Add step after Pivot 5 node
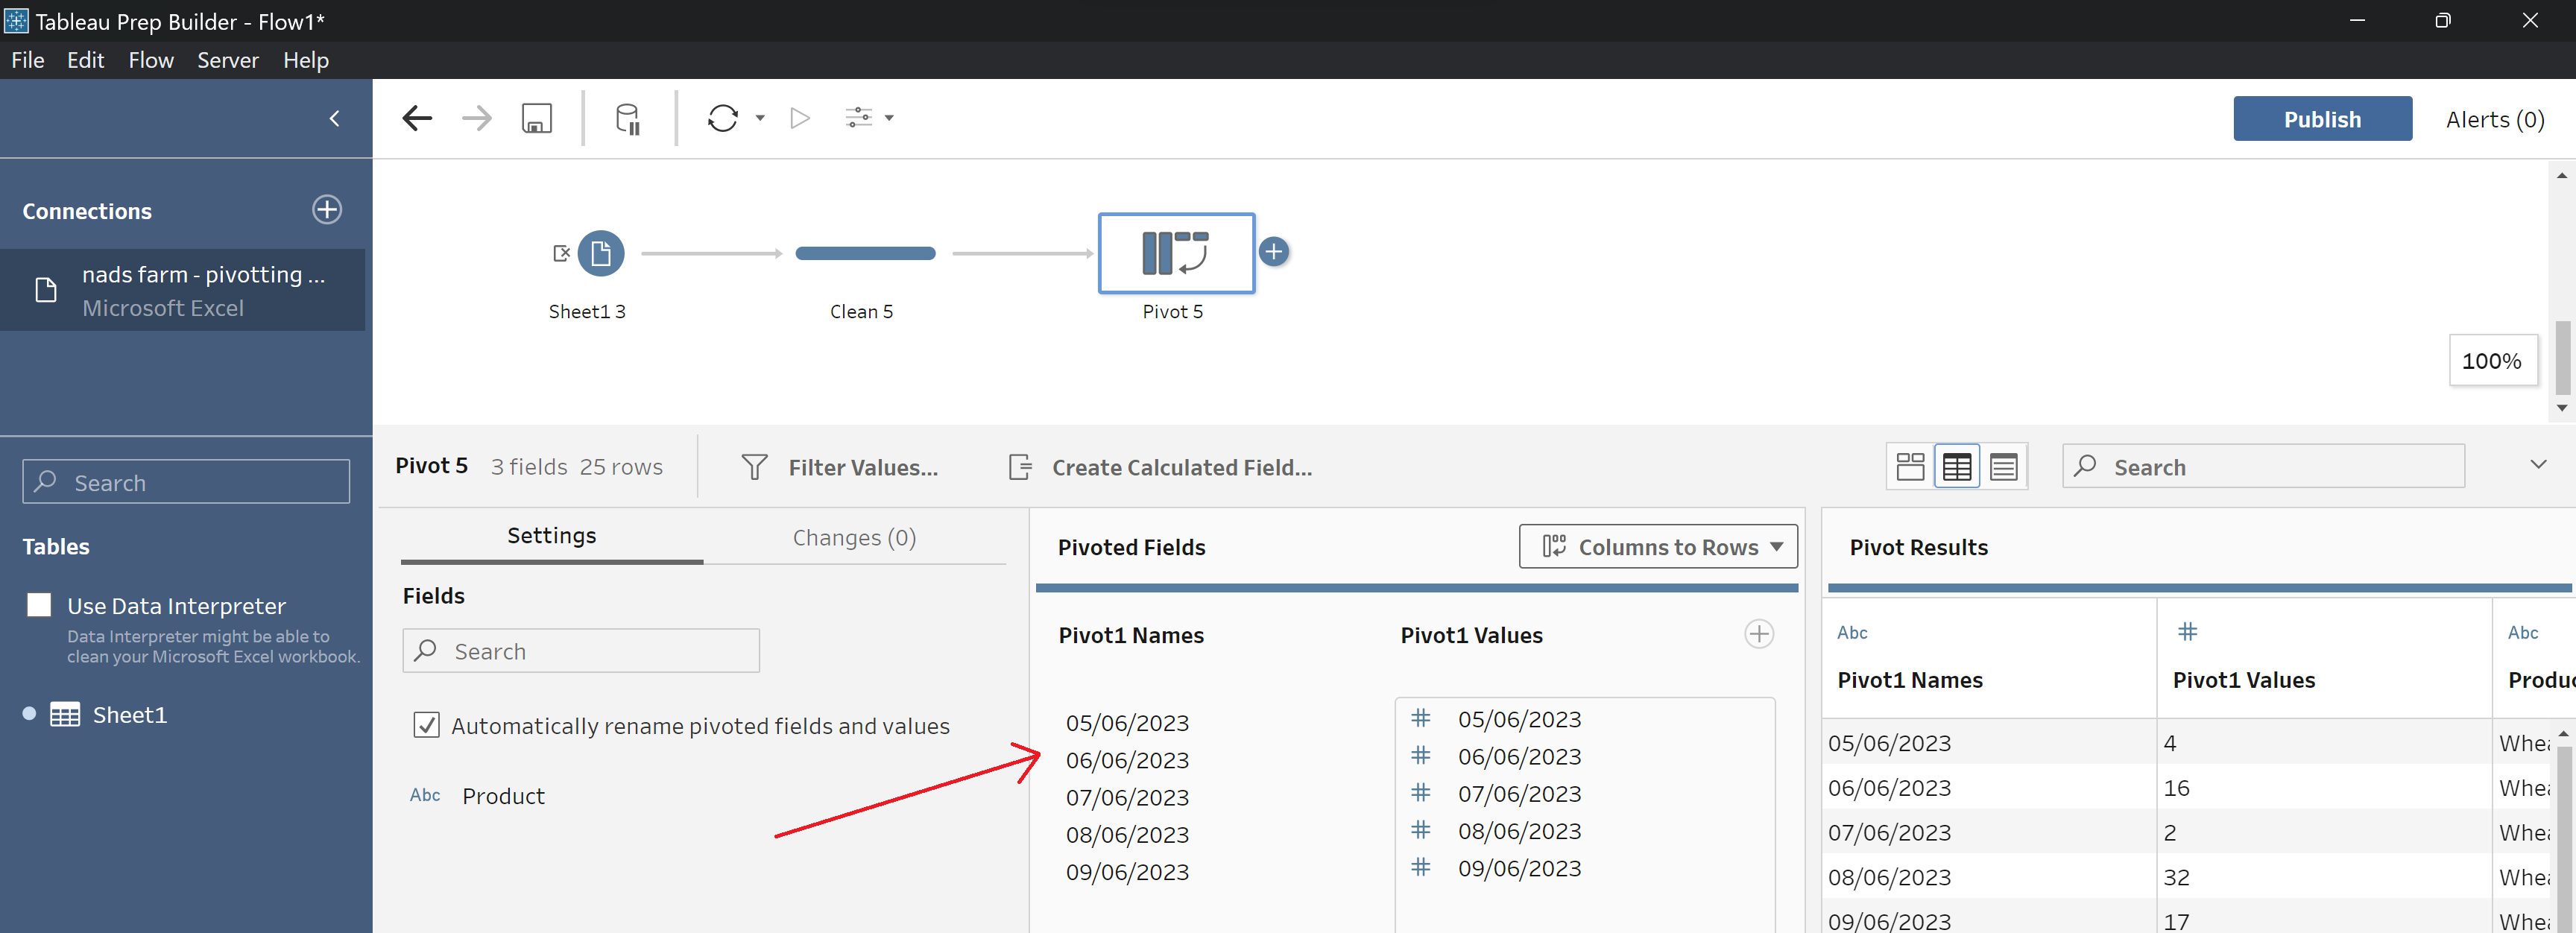Viewport: 2576px width, 933px height. click(1273, 252)
